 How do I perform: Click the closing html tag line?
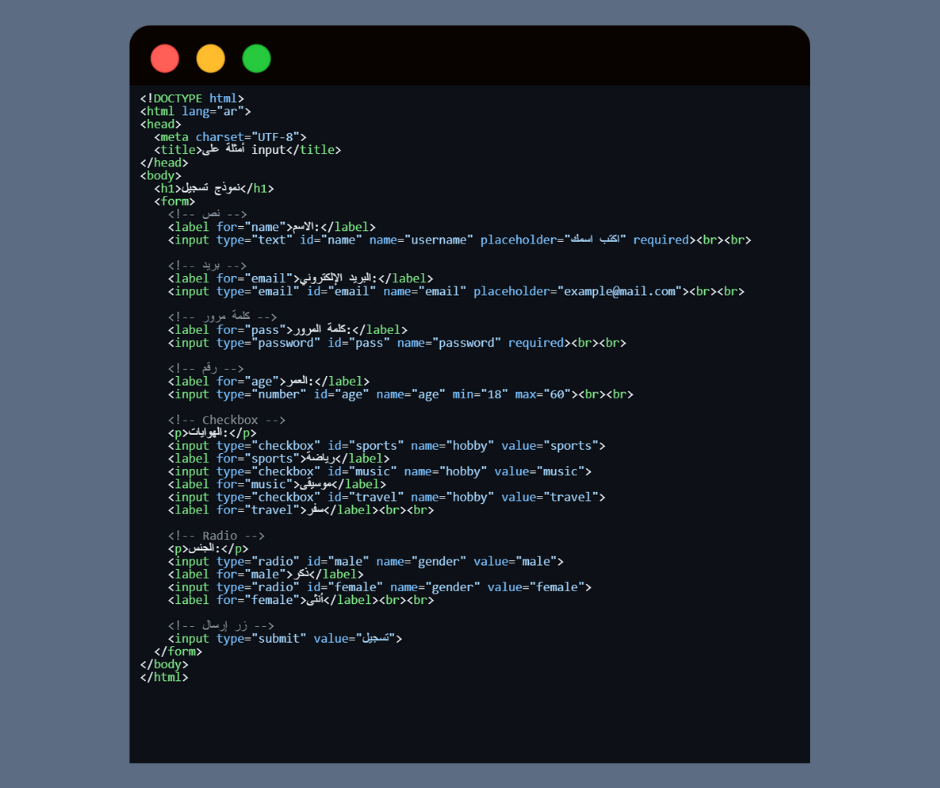(x=164, y=677)
